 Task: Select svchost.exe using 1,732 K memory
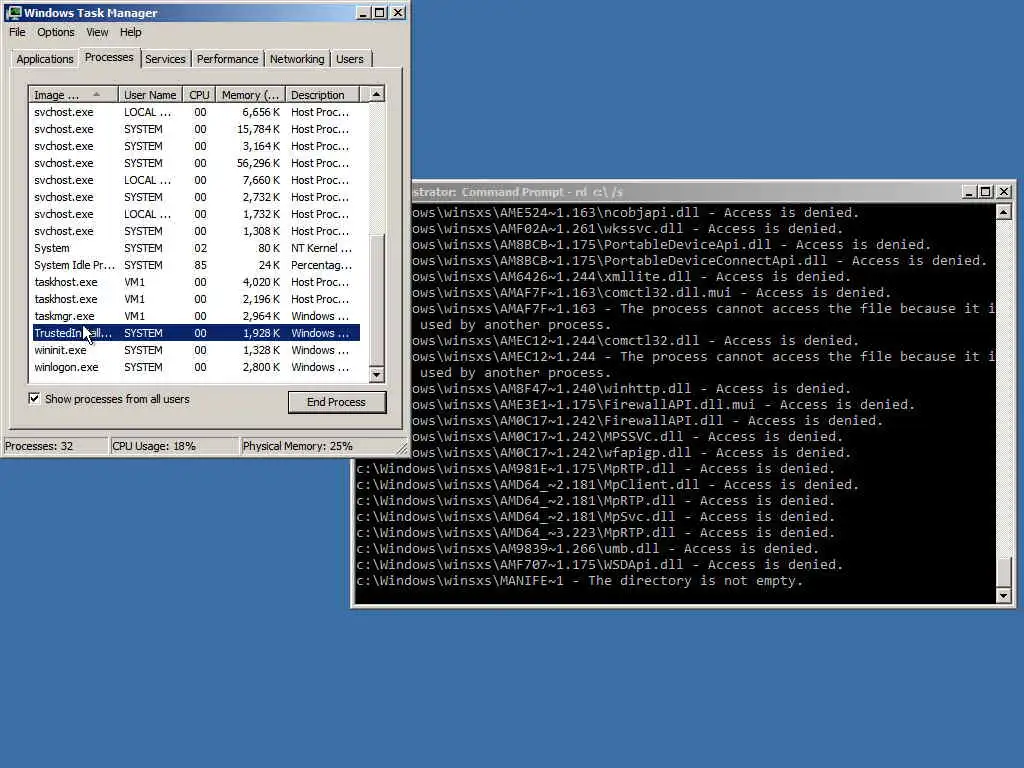coord(196,214)
